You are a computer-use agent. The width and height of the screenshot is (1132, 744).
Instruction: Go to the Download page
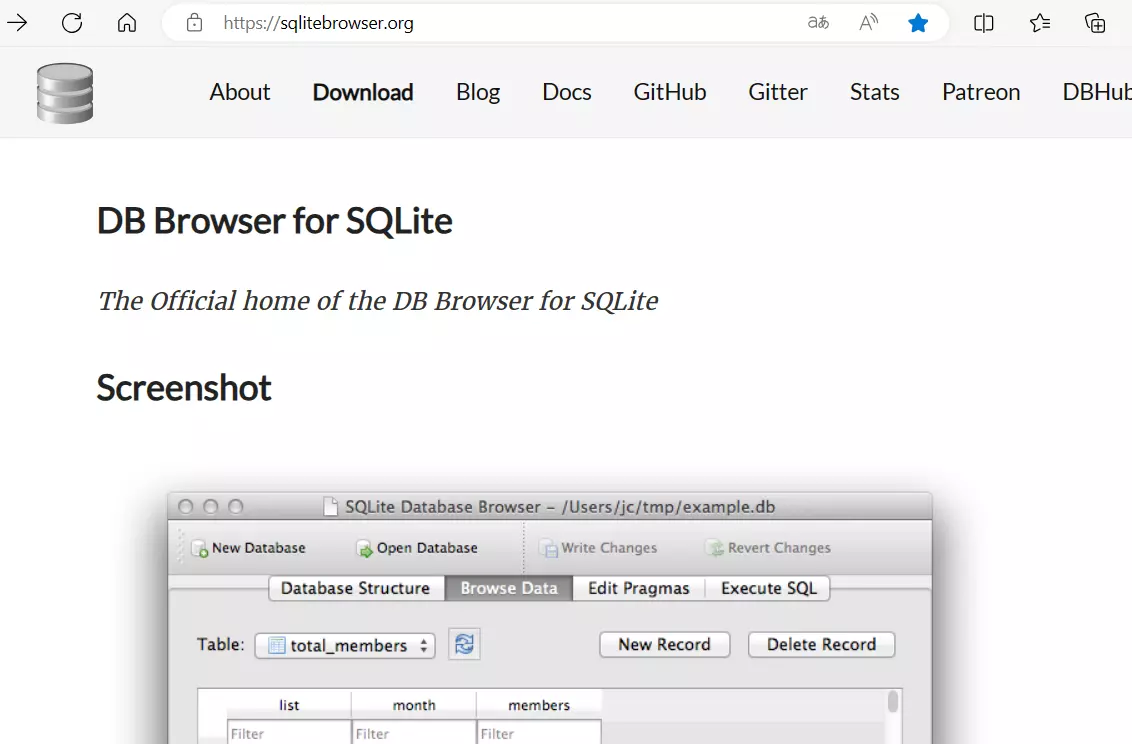pos(363,92)
